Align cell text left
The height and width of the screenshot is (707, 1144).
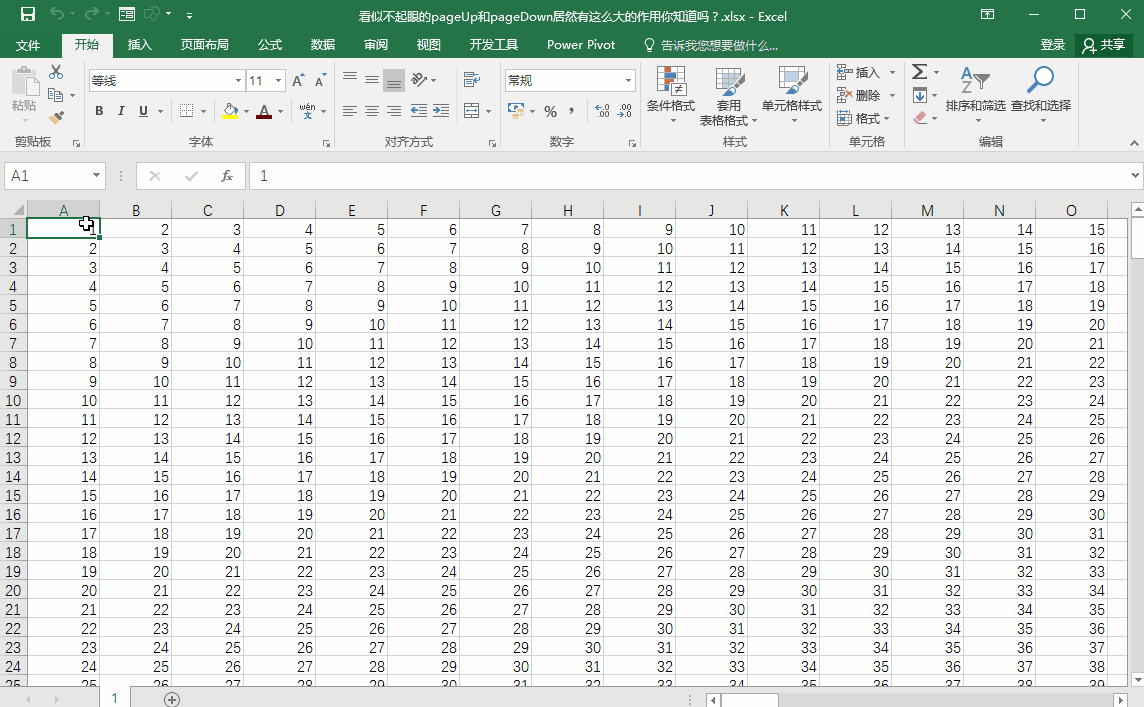pyautogui.click(x=350, y=111)
